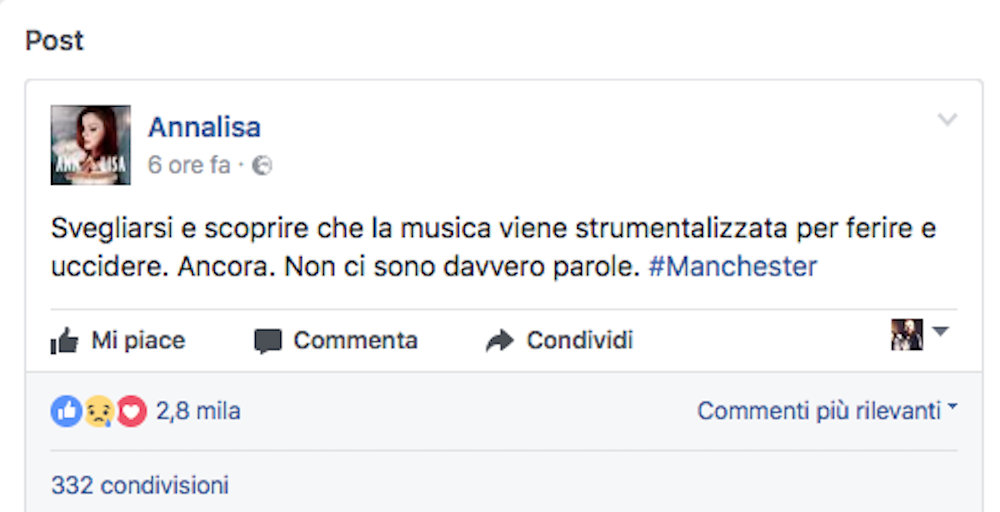Open the Annalisa page name link
Viewport: 1000px width, 512px height.
click(x=204, y=127)
